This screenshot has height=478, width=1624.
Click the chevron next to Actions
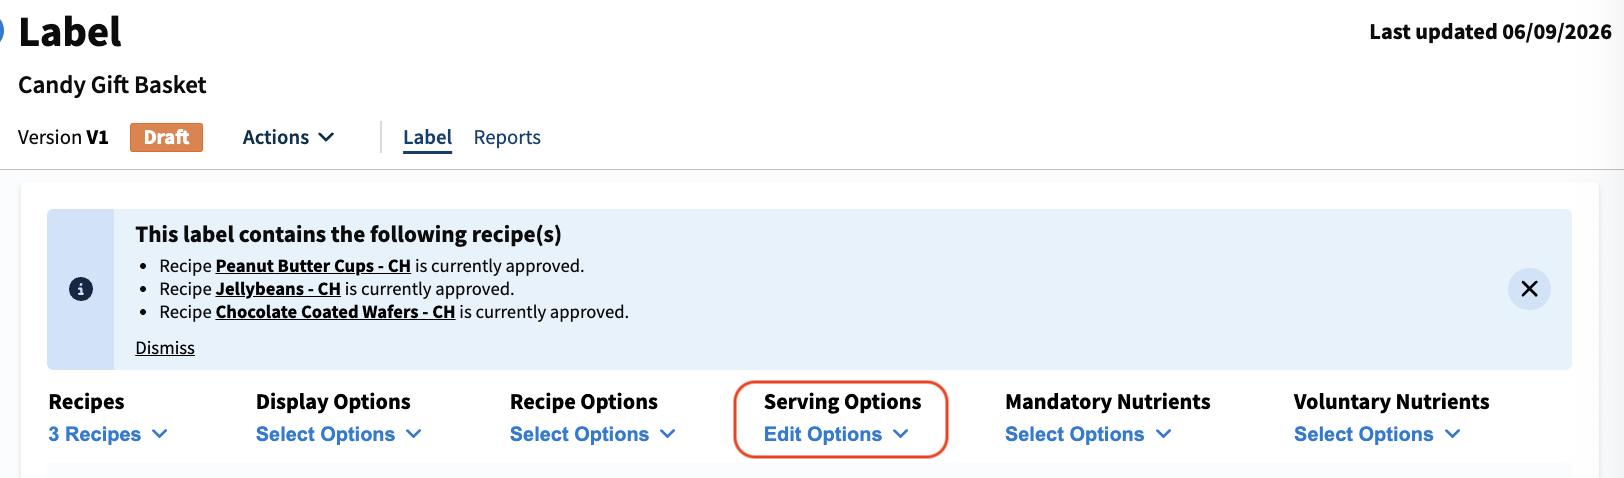(326, 137)
